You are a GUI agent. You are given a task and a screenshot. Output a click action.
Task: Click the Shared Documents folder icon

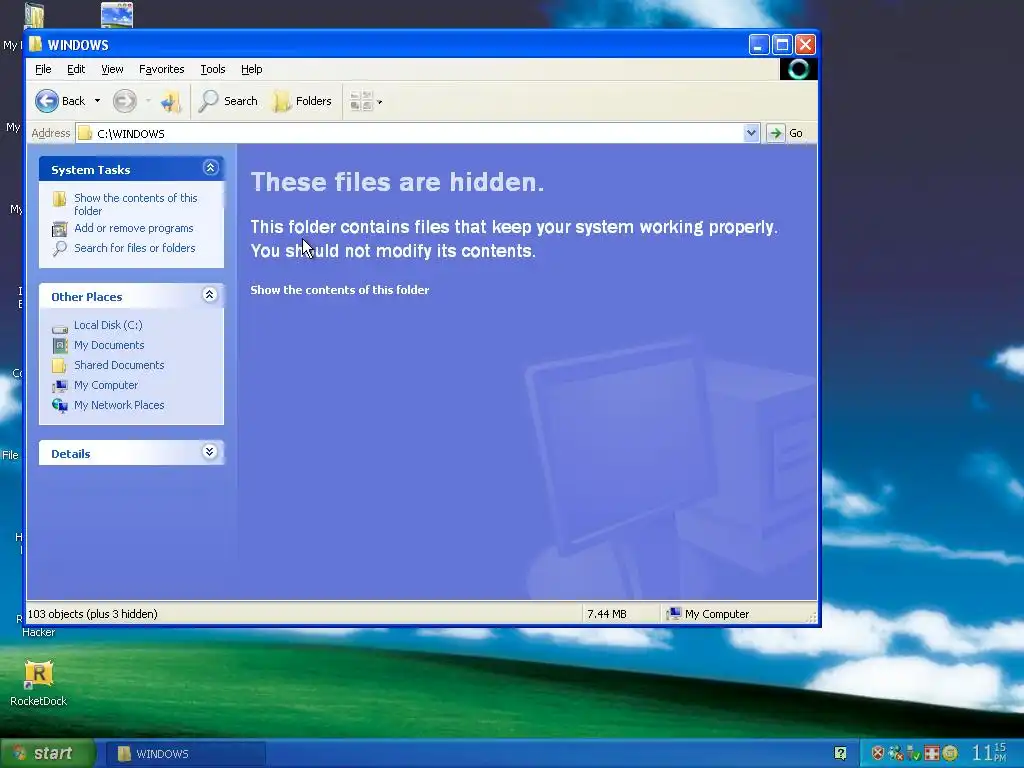(59, 366)
